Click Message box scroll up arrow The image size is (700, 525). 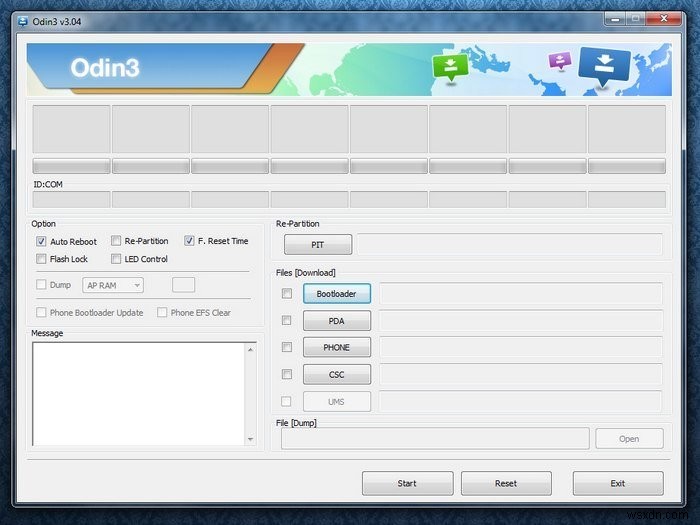250,350
